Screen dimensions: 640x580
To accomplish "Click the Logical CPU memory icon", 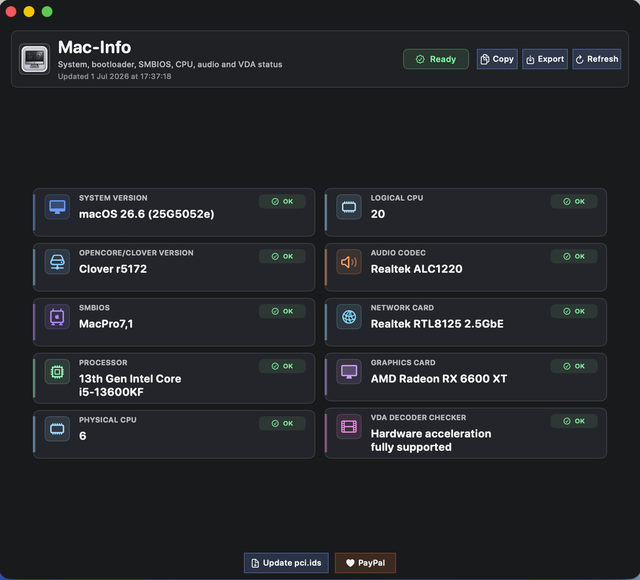I will pyautogui.click(x=349, y=207).
